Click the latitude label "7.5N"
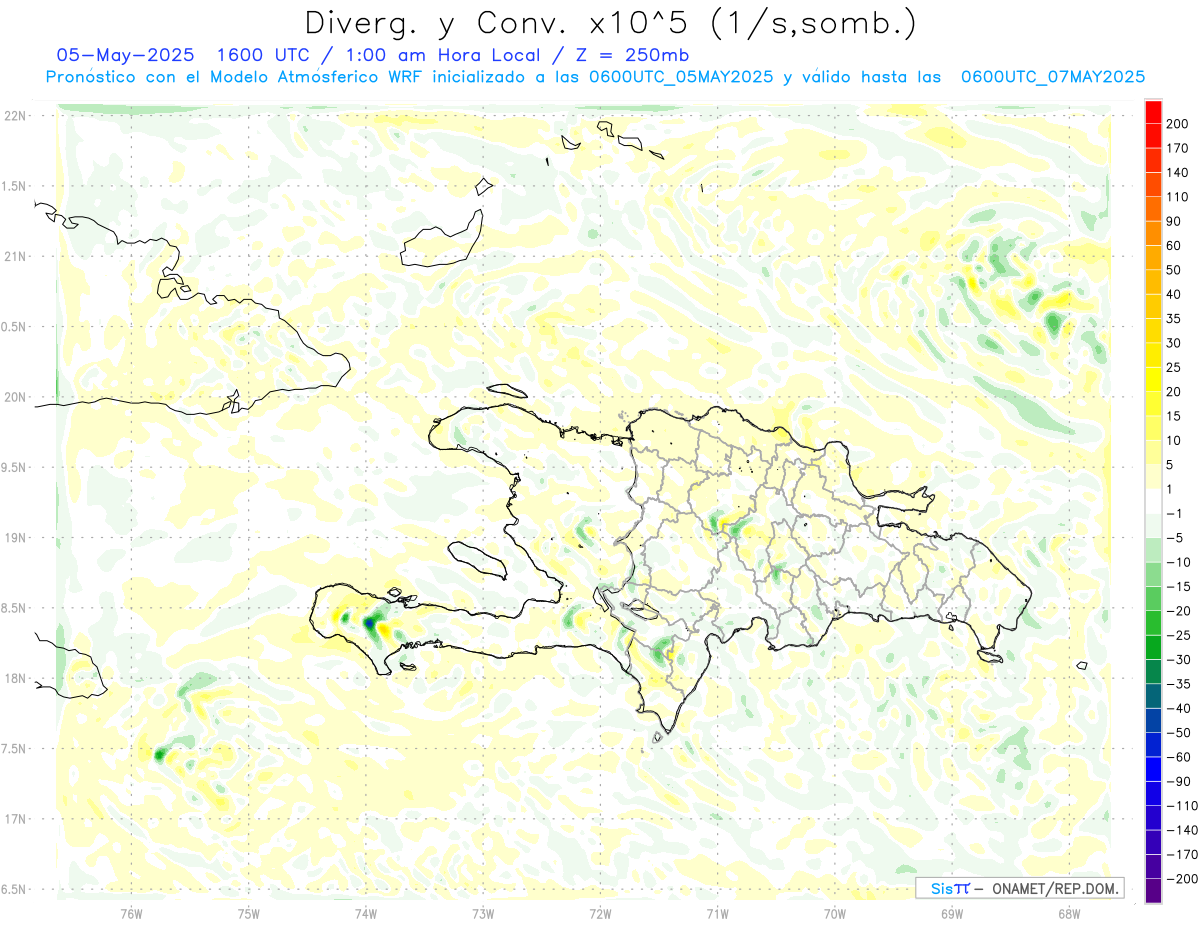 [x=14, y=749]
